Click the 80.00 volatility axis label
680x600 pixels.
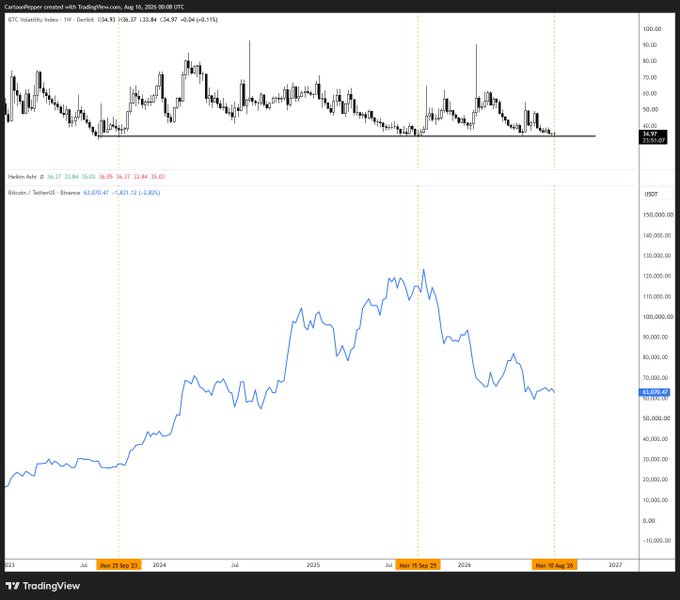650,61
